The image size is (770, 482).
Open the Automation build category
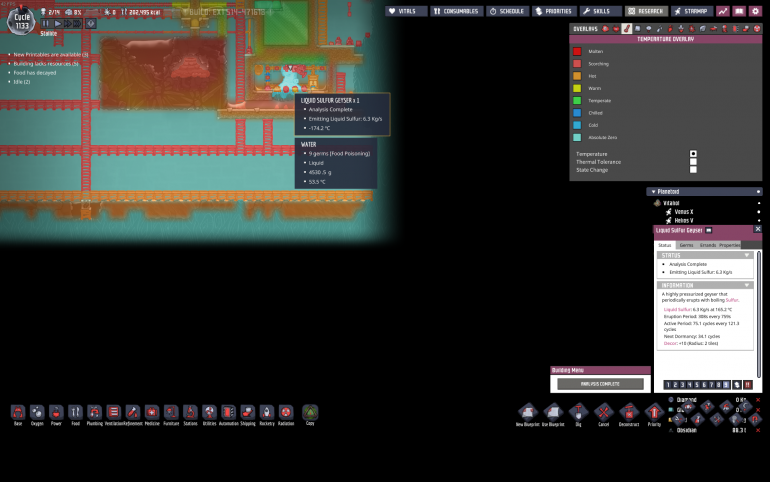[229, 413]
